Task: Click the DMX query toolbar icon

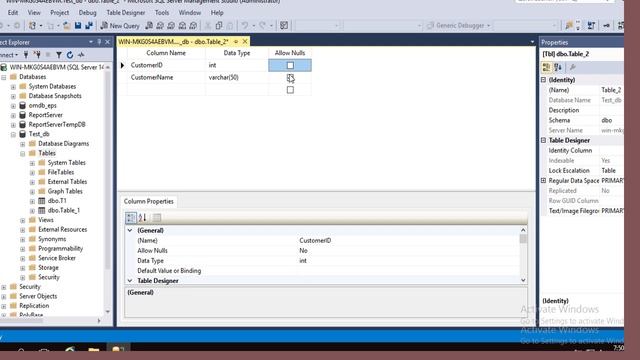Action: coord(171,26)
